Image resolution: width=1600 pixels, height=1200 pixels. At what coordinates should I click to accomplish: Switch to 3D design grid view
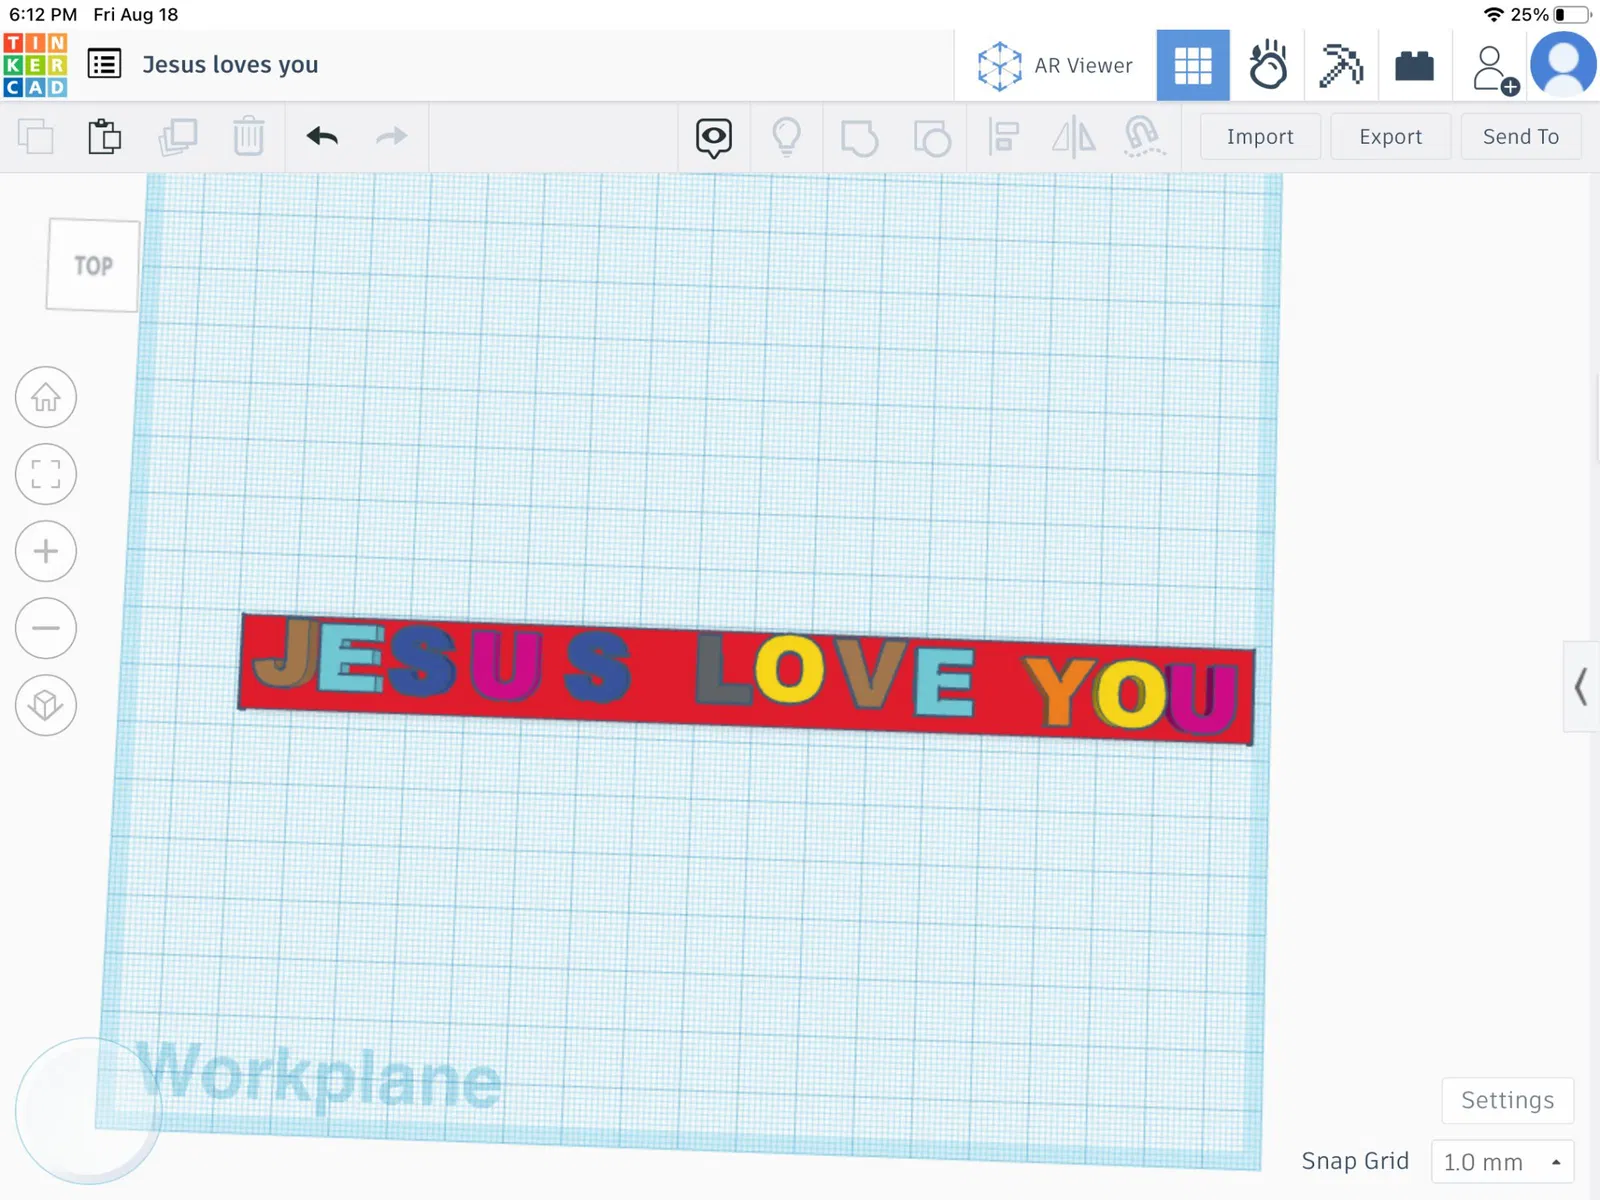(x=1193, y=66)
